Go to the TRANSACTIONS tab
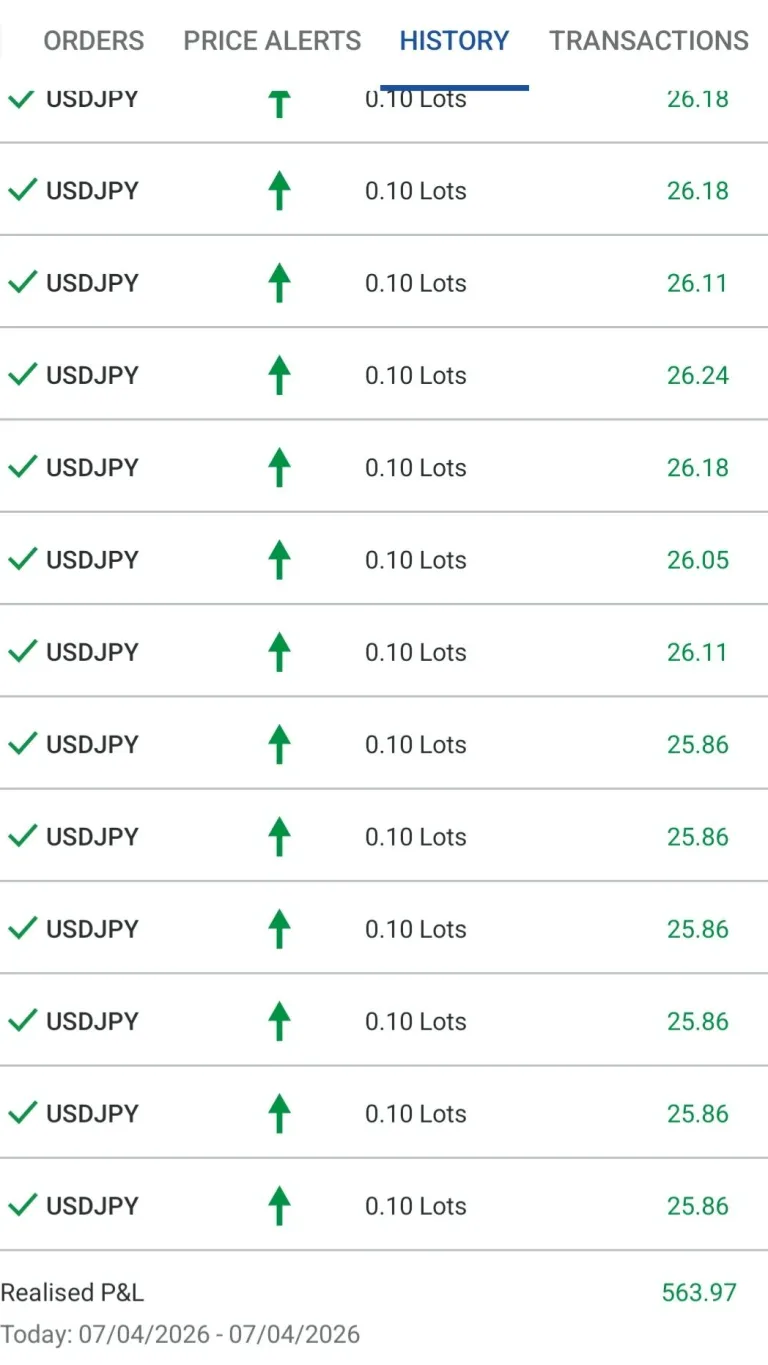 pos(649,41)
